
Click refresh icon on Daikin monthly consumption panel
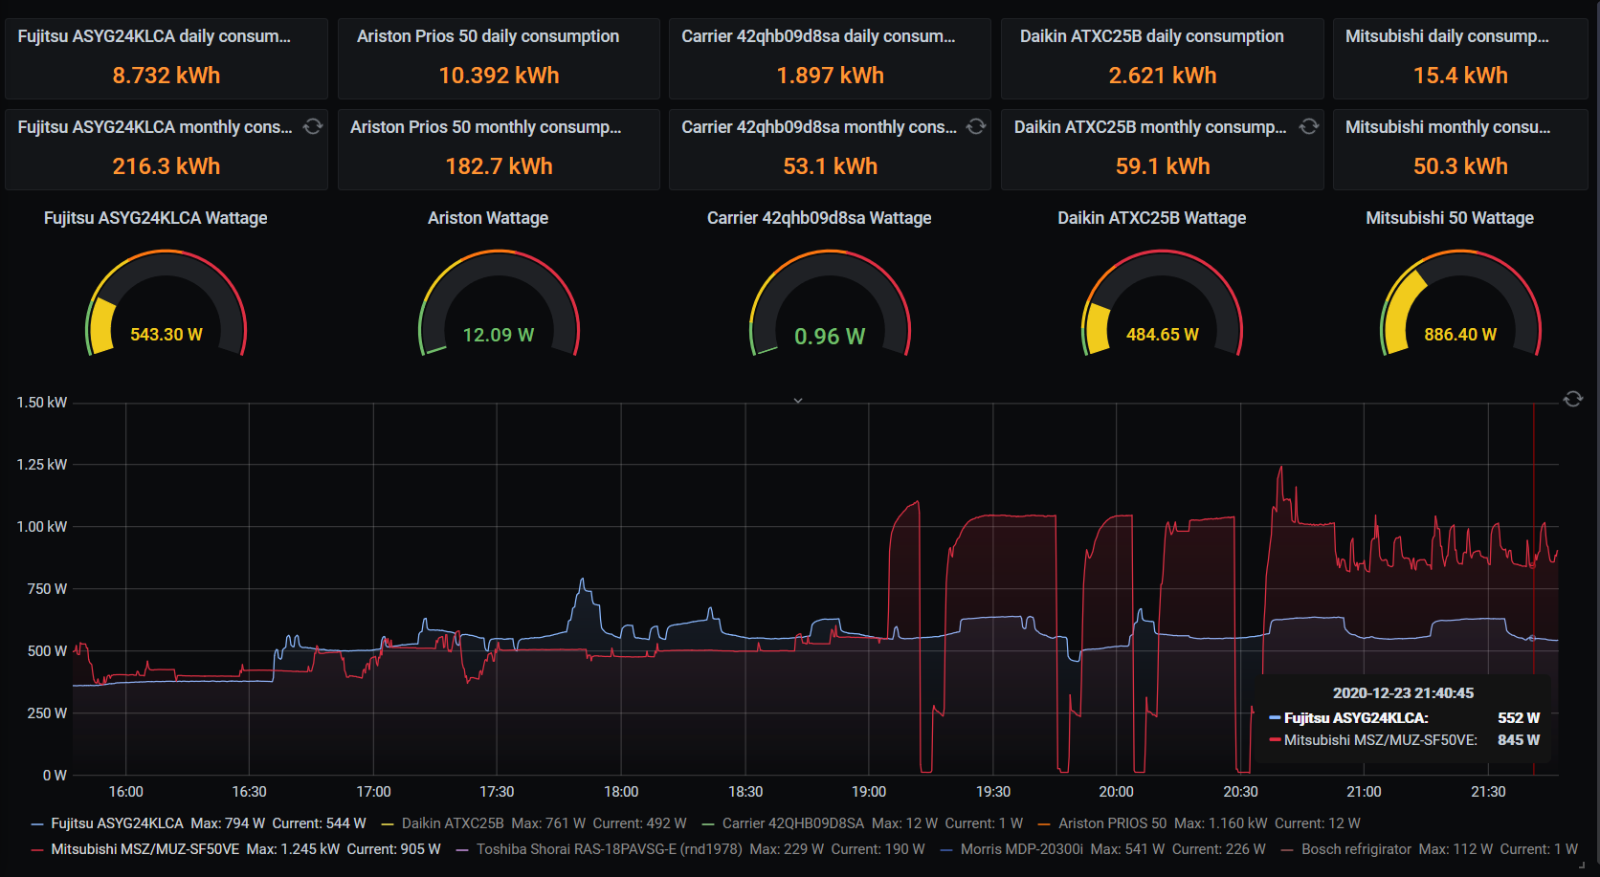click(x=1308, y=126)
